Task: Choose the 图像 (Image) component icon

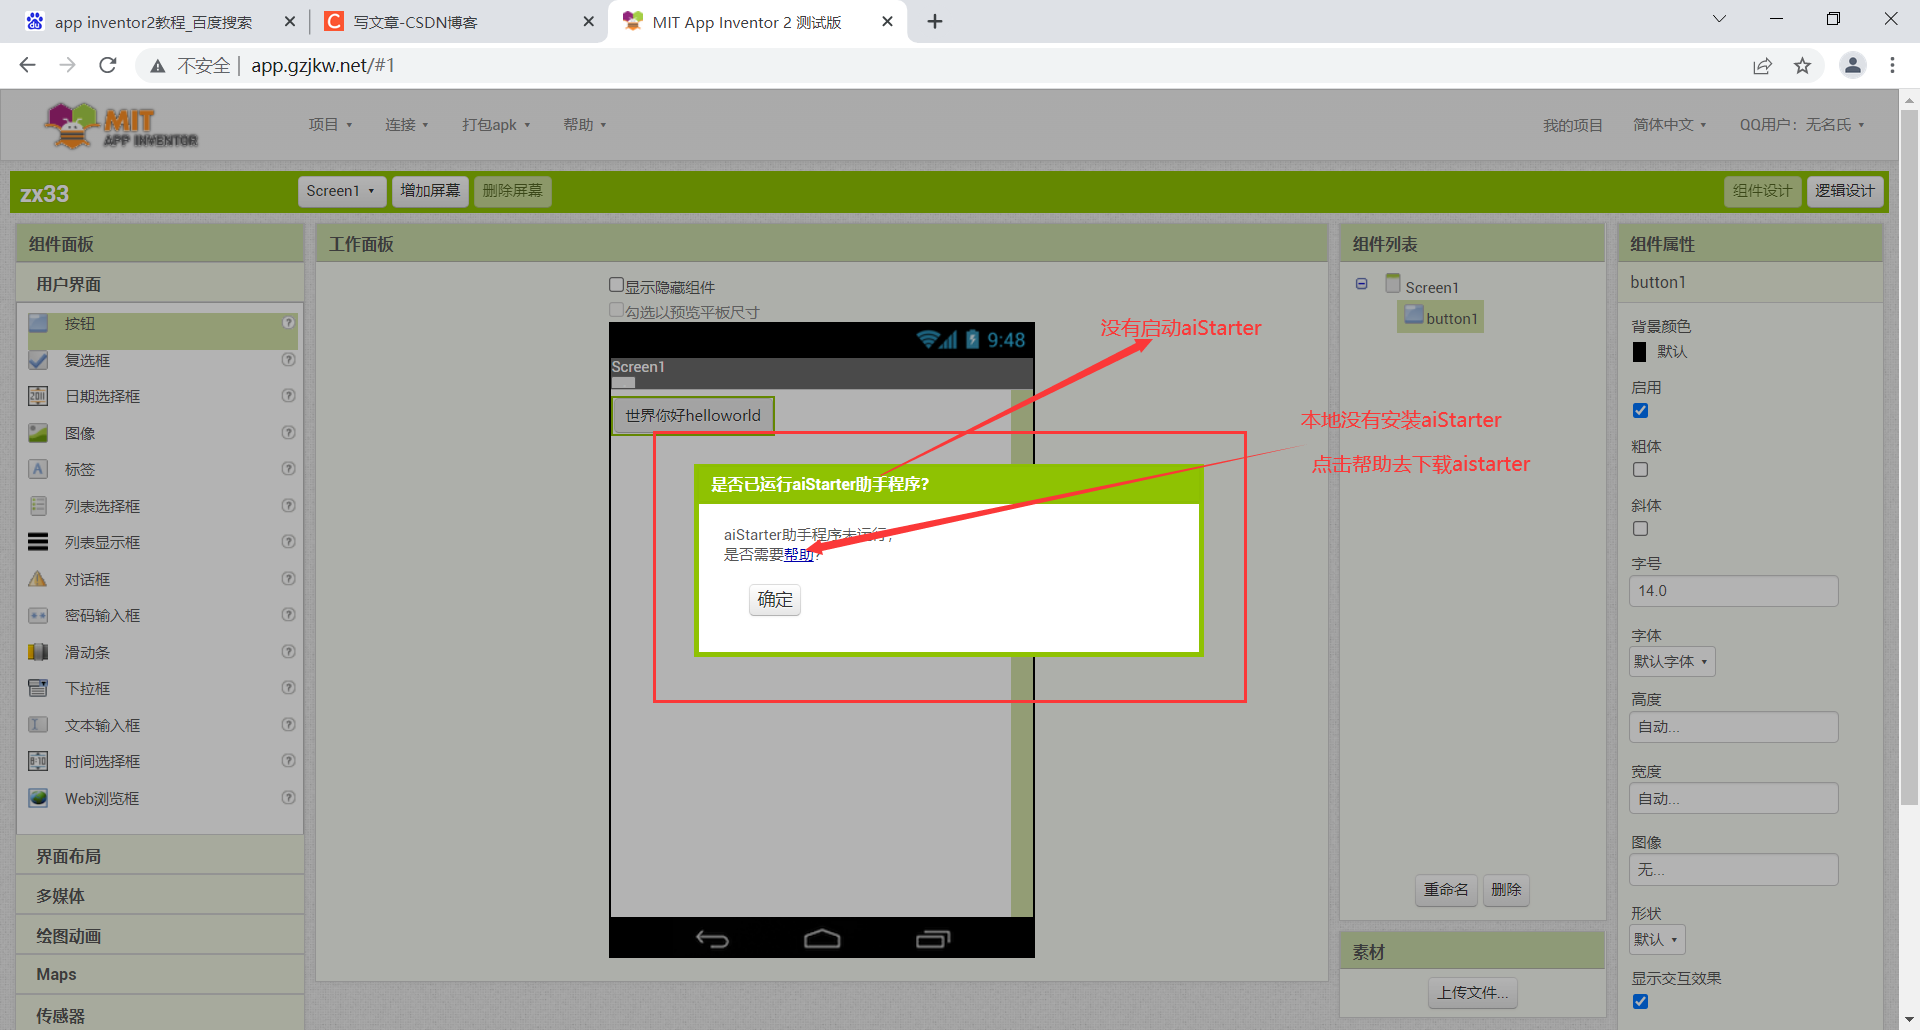Action: pos(38,432)
